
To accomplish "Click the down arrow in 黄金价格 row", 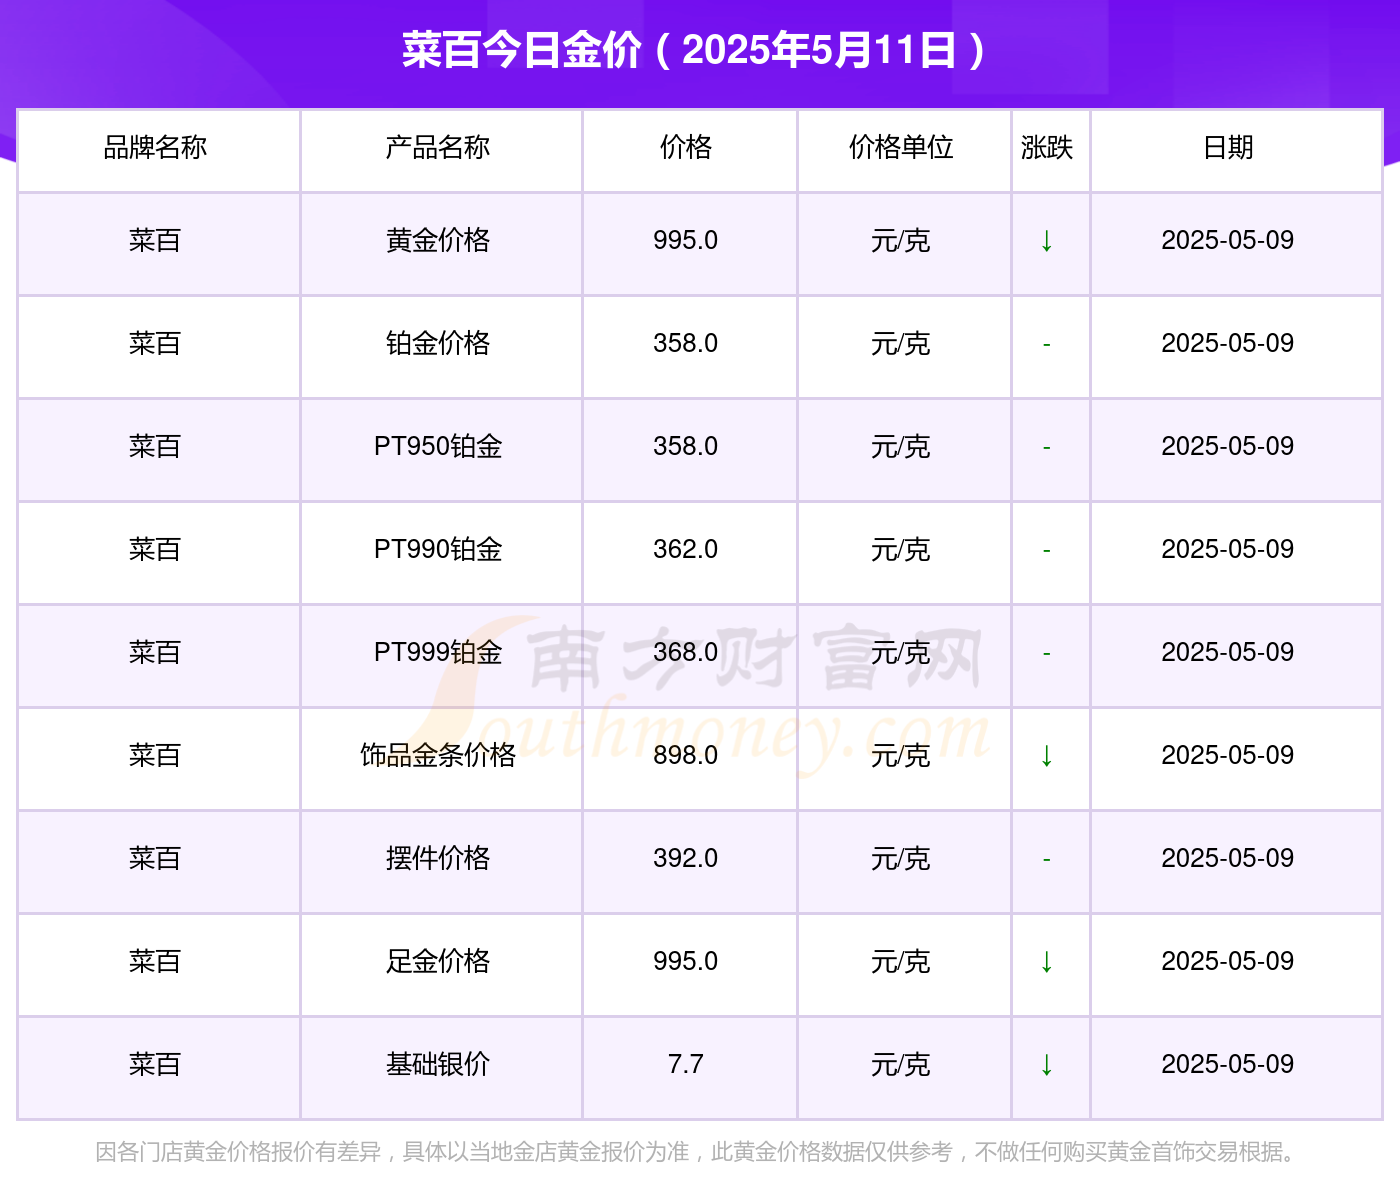I will click(x=1047, y=241).
